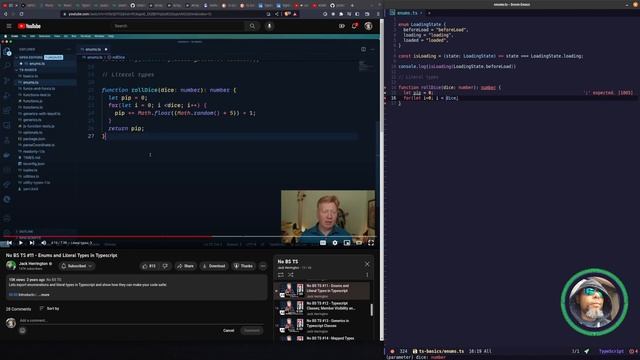Click the Add a comment input field
This screenshot has height=360, width=640.
pyautogui.click(x=142, y=320)
